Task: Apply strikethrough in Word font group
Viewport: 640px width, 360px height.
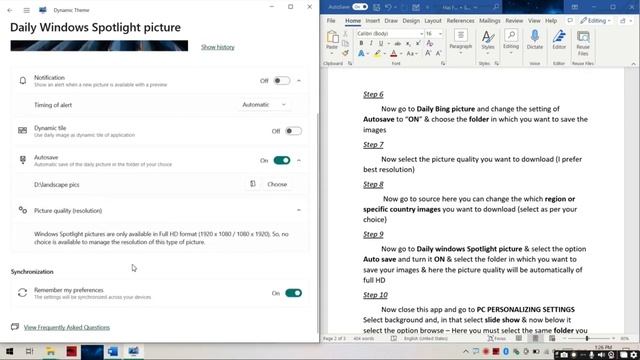Action: coord(397,43)
